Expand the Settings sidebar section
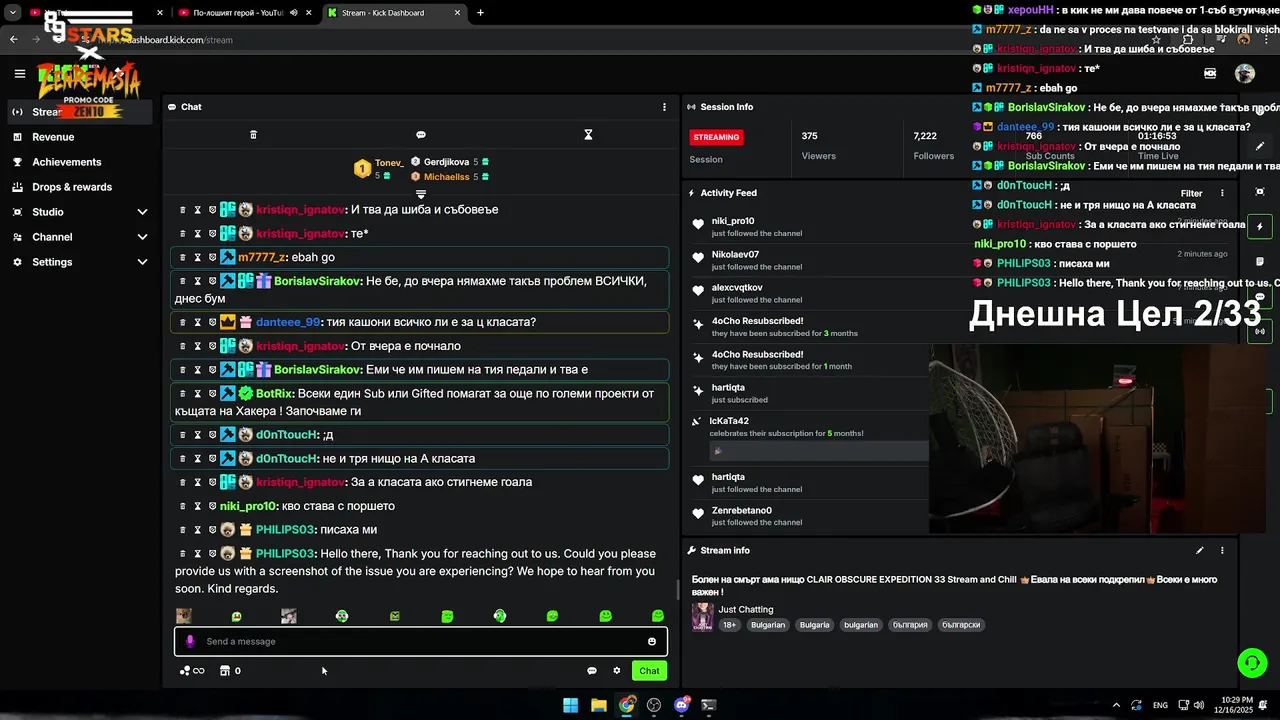 coord(80,262)
